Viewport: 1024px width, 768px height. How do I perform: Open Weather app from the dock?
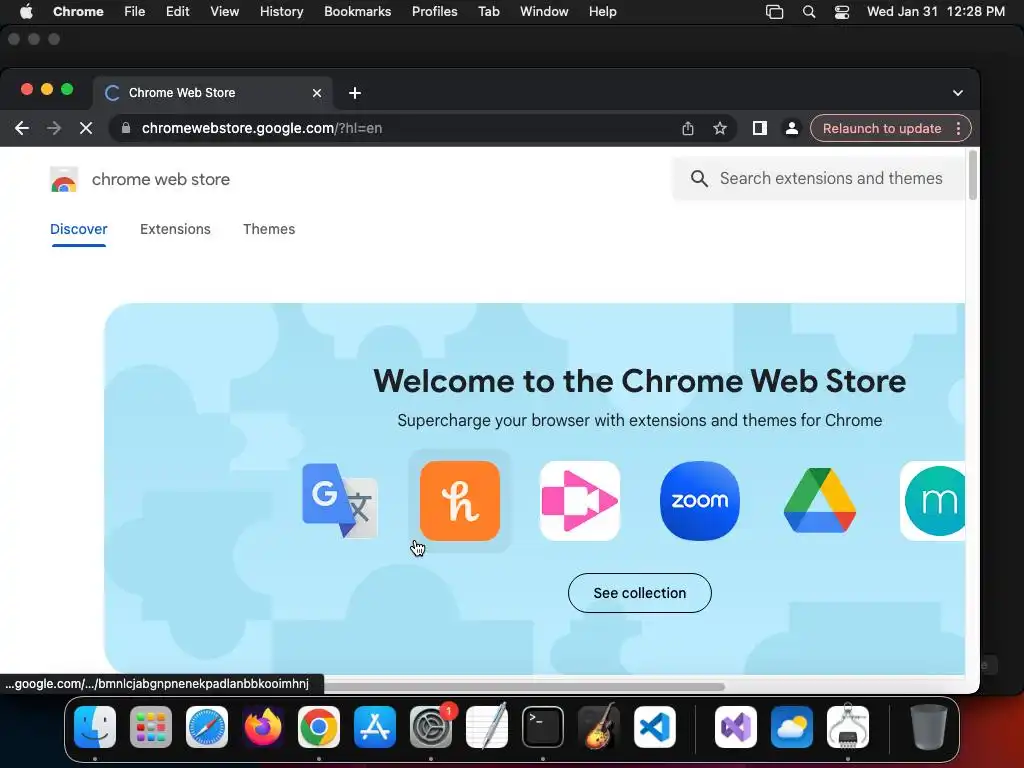pos(792,727)
